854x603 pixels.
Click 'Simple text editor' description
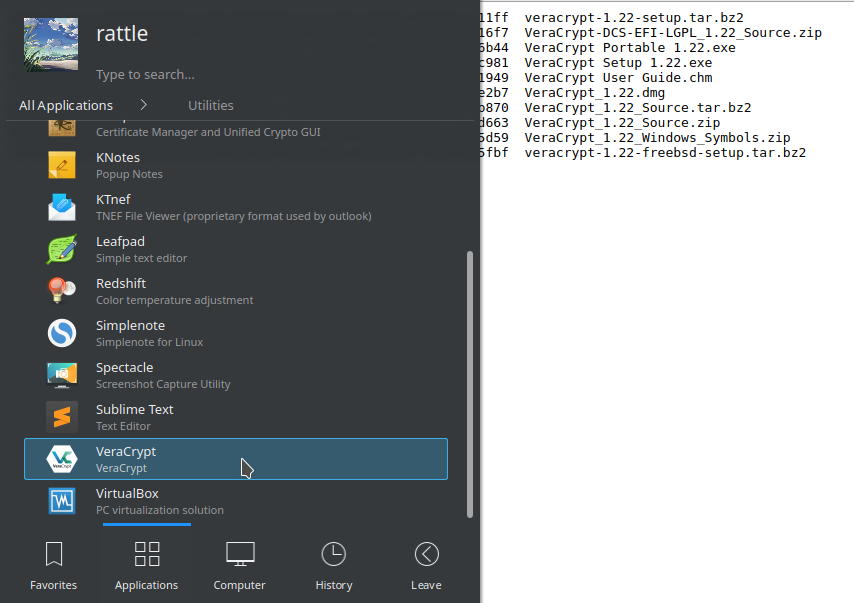pyautogui.click(x=142, y=258)
